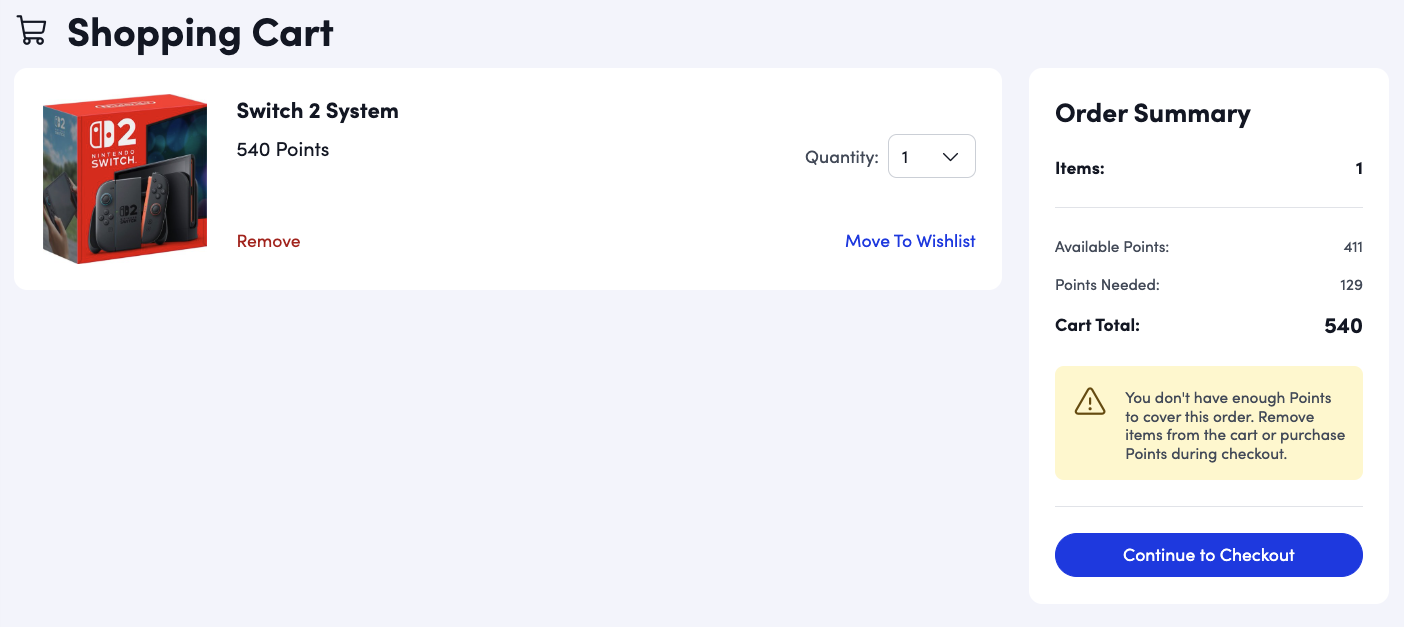This screenshot has width=1404, height=627.
Task: Click the Items count in Order Summary
Action: (x=1359, y=169)
